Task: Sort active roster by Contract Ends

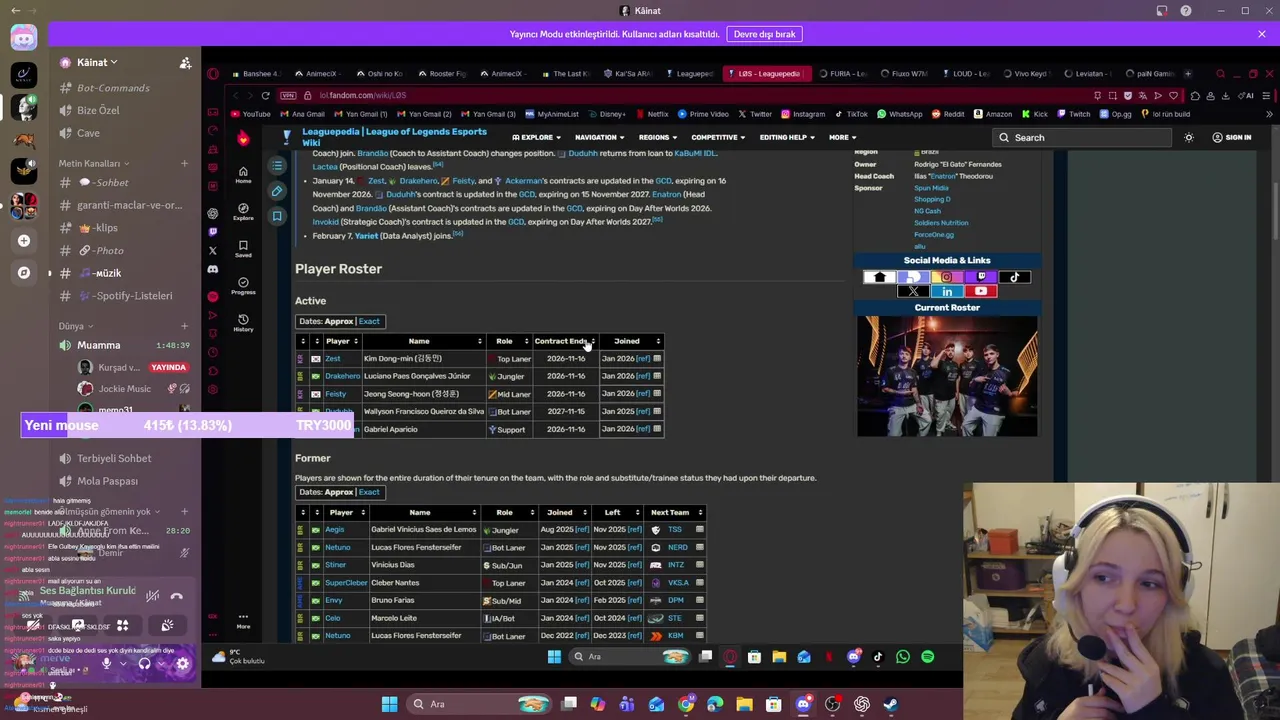Action: click(564, 341)
